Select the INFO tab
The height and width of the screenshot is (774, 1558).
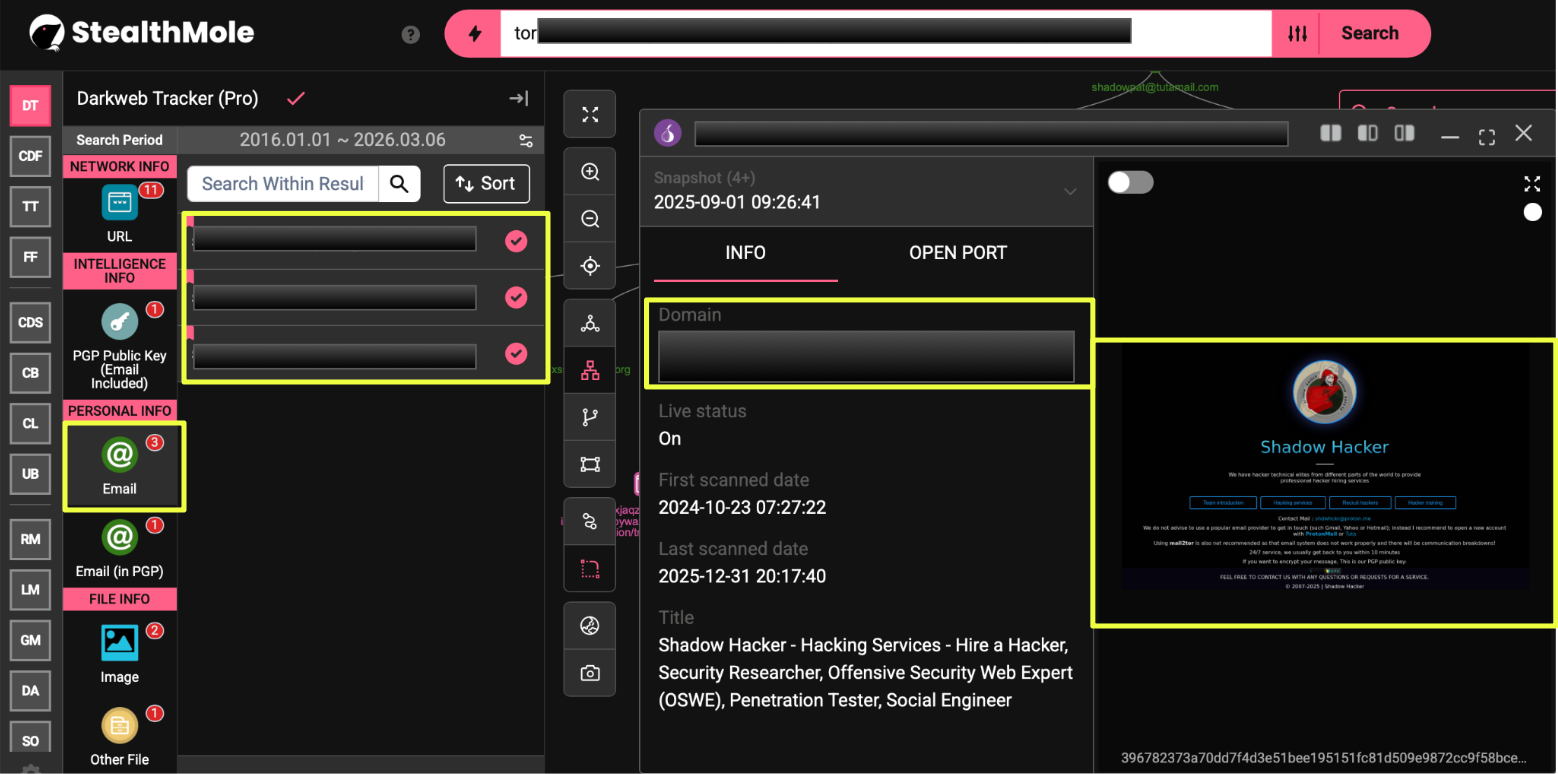[745, 253]
